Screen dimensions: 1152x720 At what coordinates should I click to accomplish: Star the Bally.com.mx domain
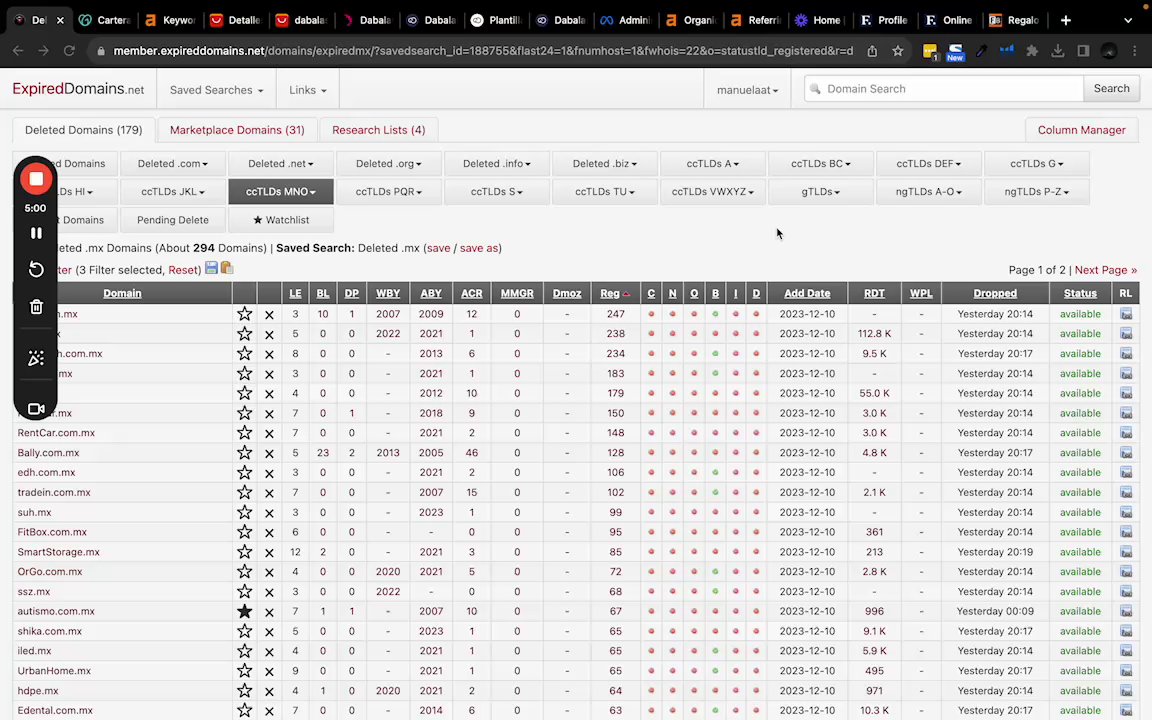pyautogui.click(x=245, y=453)
